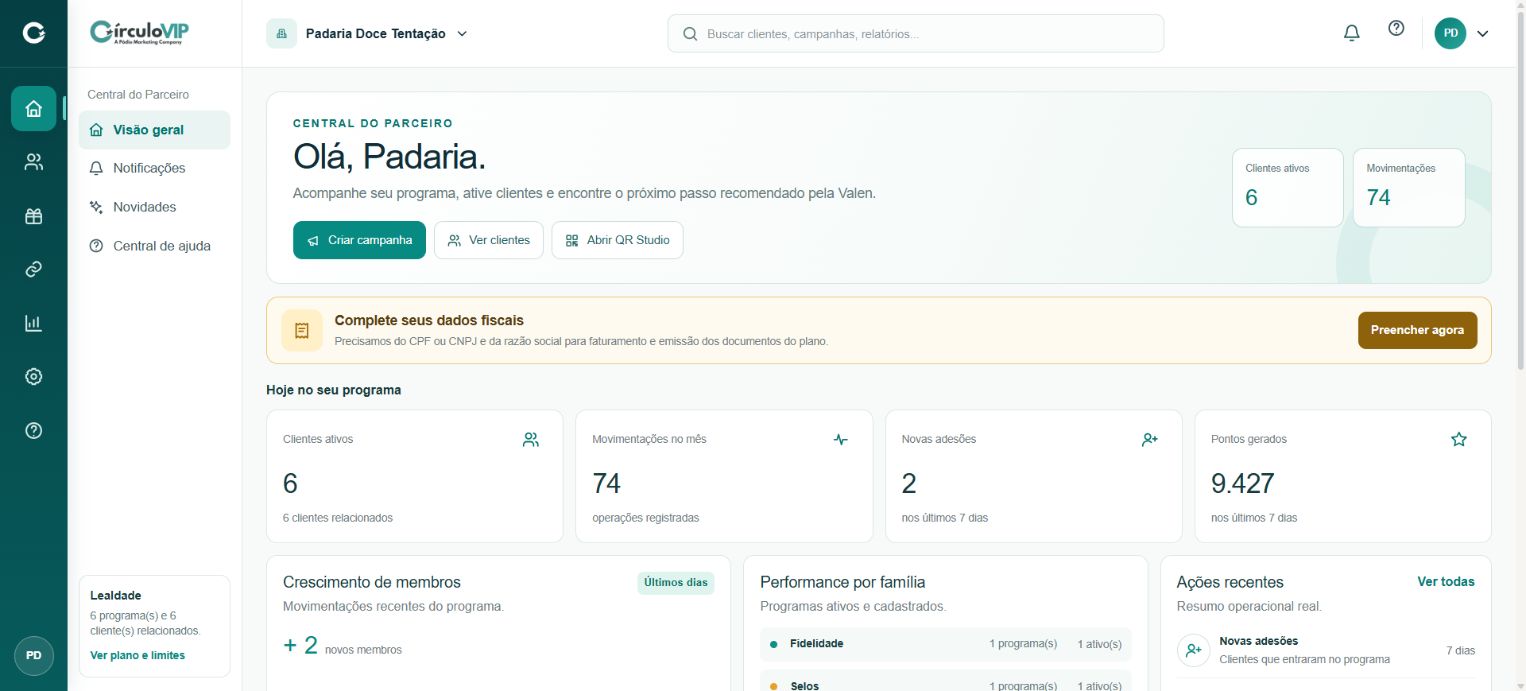Open Central de ajuda in sidebar

(x=154, y=246)
